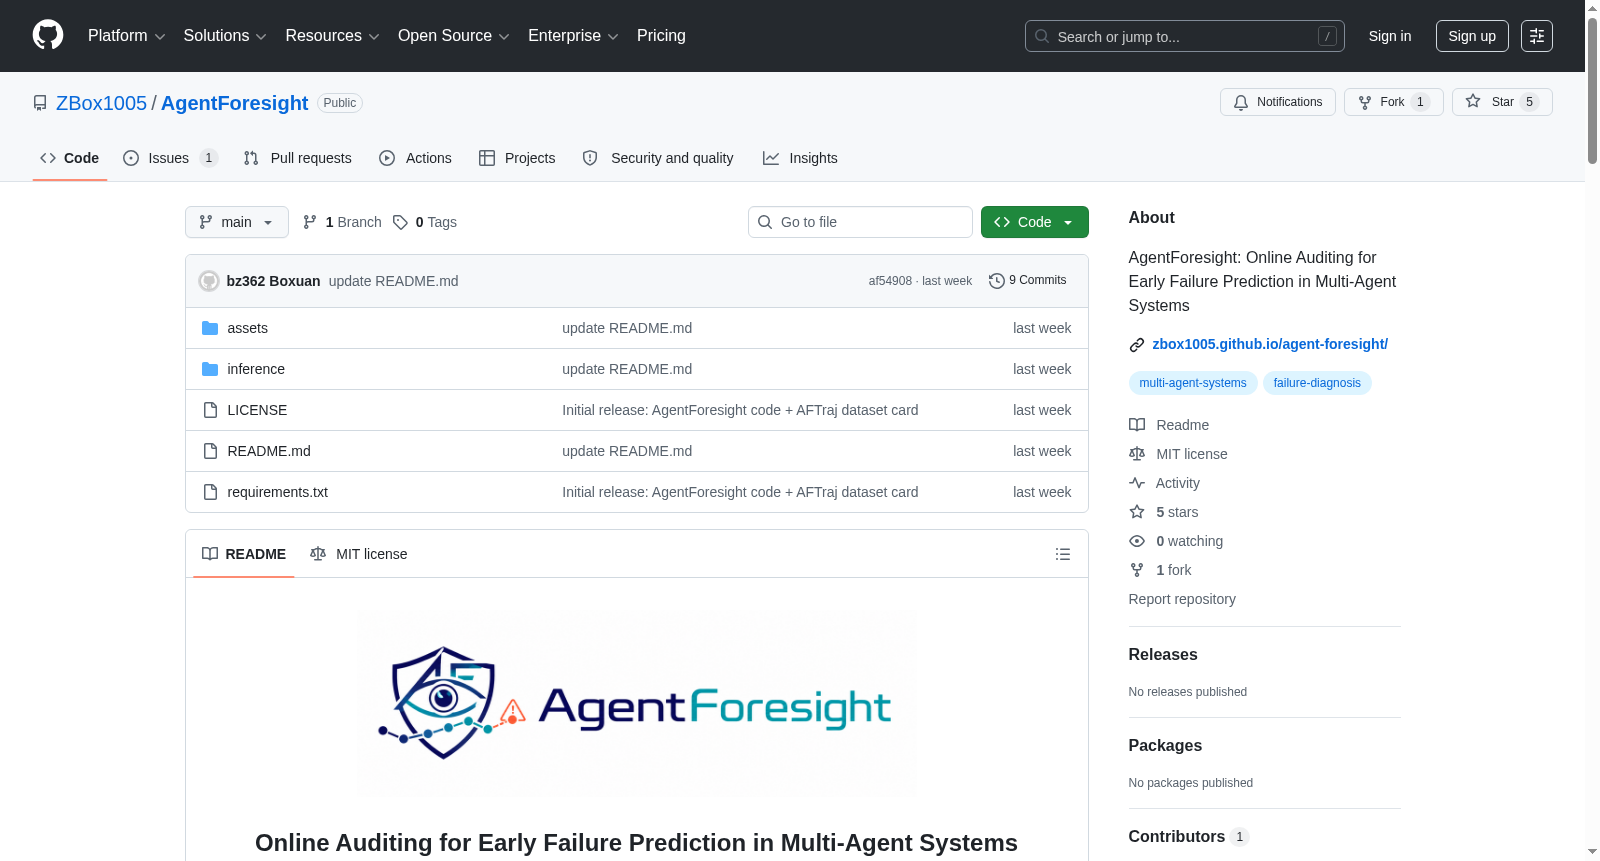The height and width of the screenshot is (861, 1600).
Task: Switch to the Pull requests tab
Action: [297, 158]
